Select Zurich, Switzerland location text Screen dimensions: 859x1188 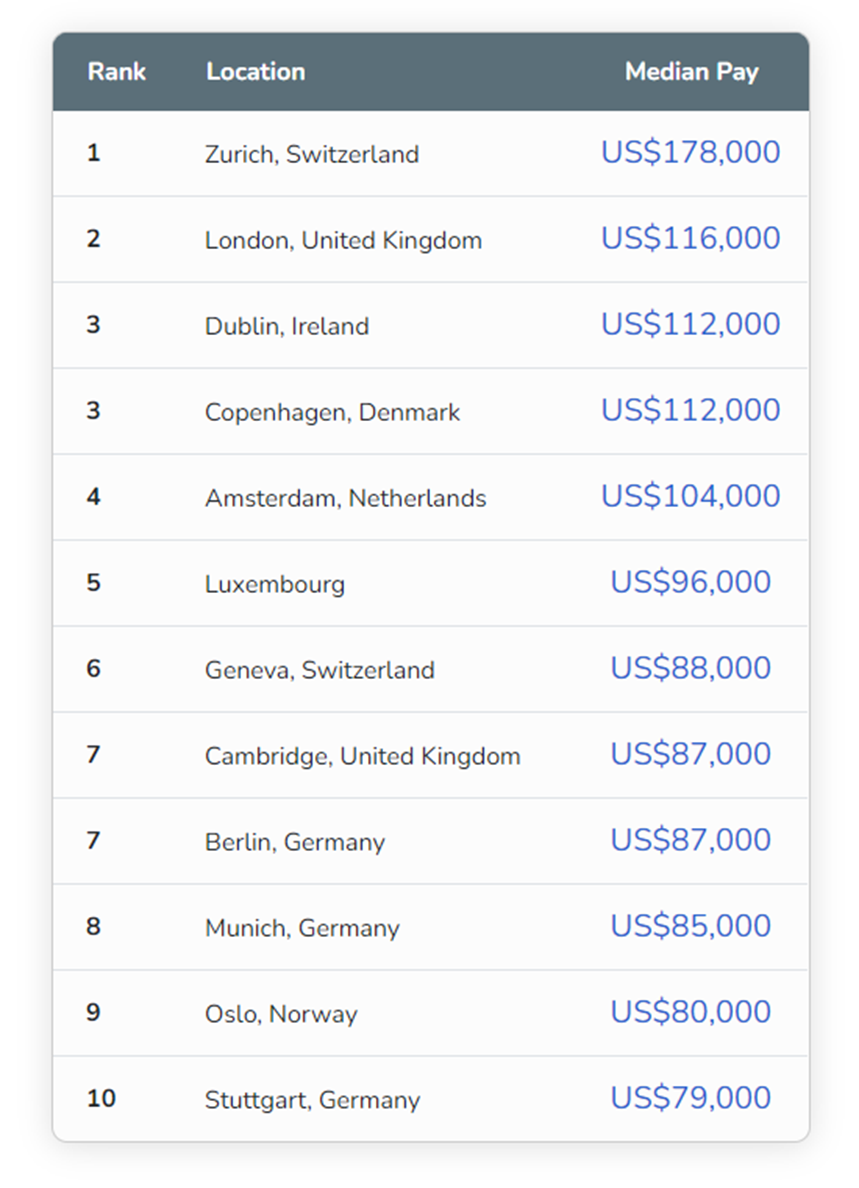point(311,154)
